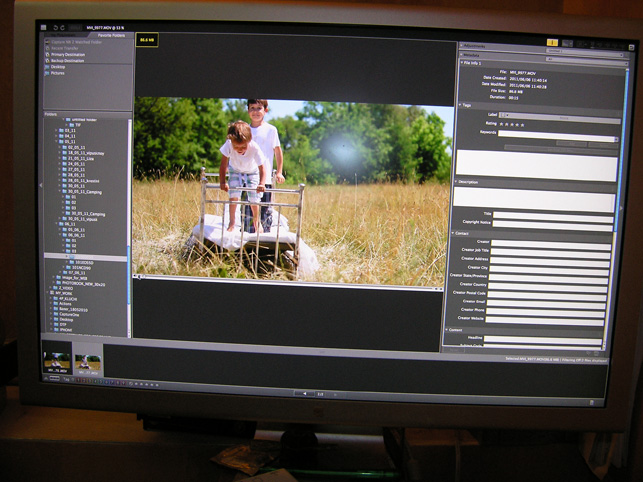The image size is (643, 482).
Task: Collapse the Description section
Action: [x=456, y=181]
